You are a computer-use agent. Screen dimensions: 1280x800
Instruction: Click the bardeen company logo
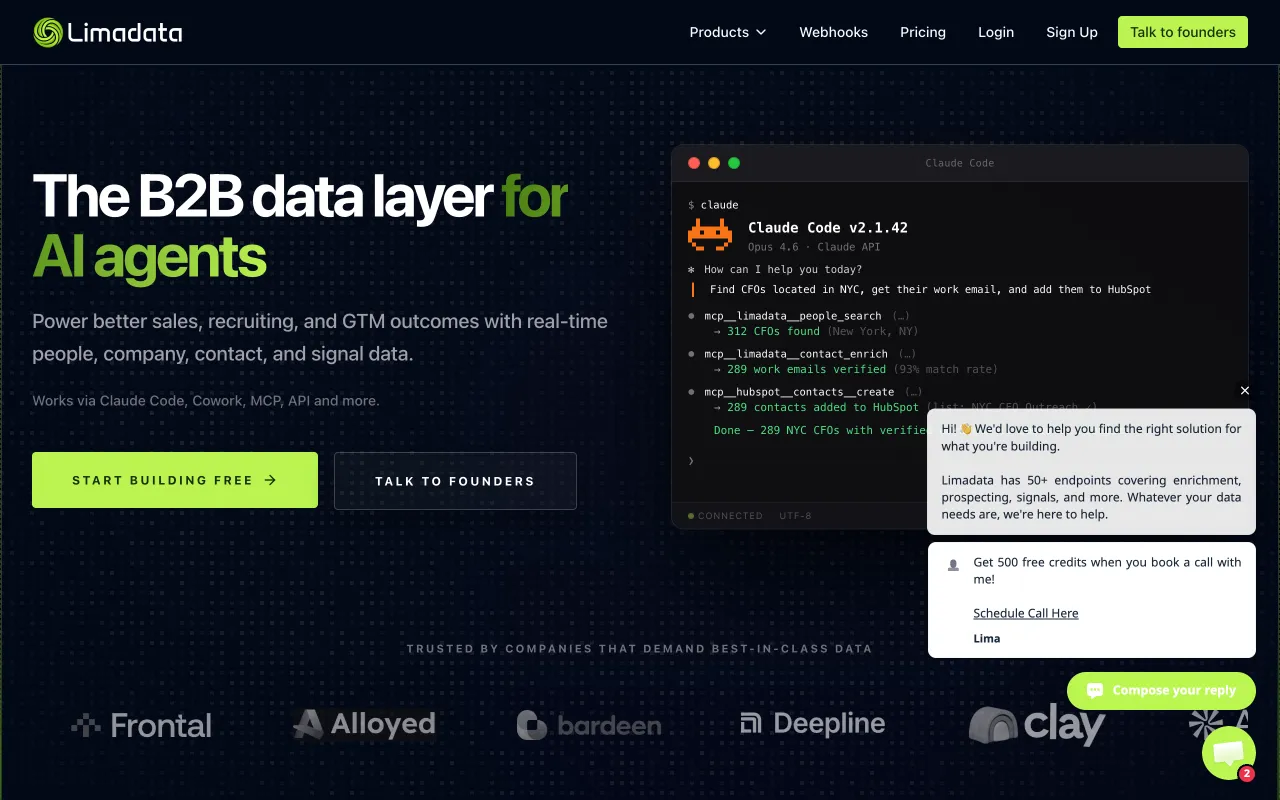[x=589, y=725]
